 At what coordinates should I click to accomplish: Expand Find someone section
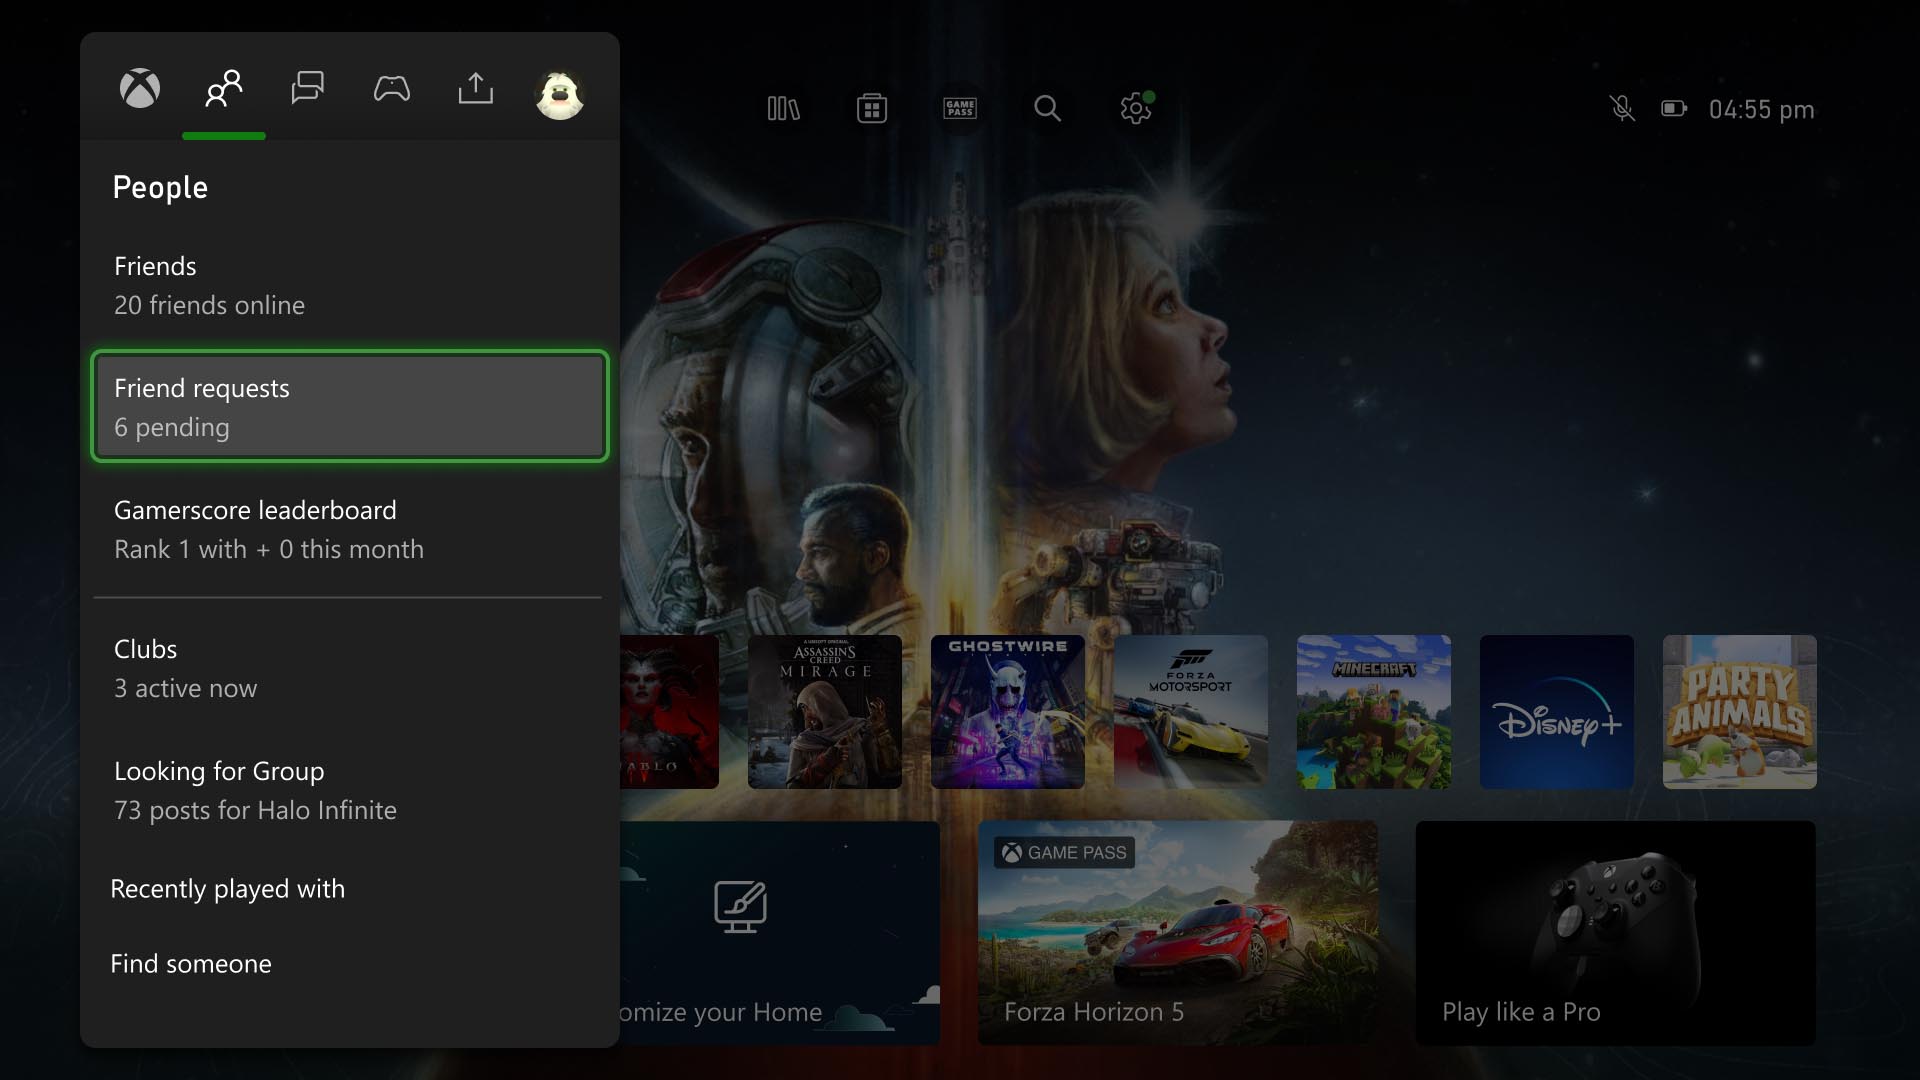click(191, 963)
